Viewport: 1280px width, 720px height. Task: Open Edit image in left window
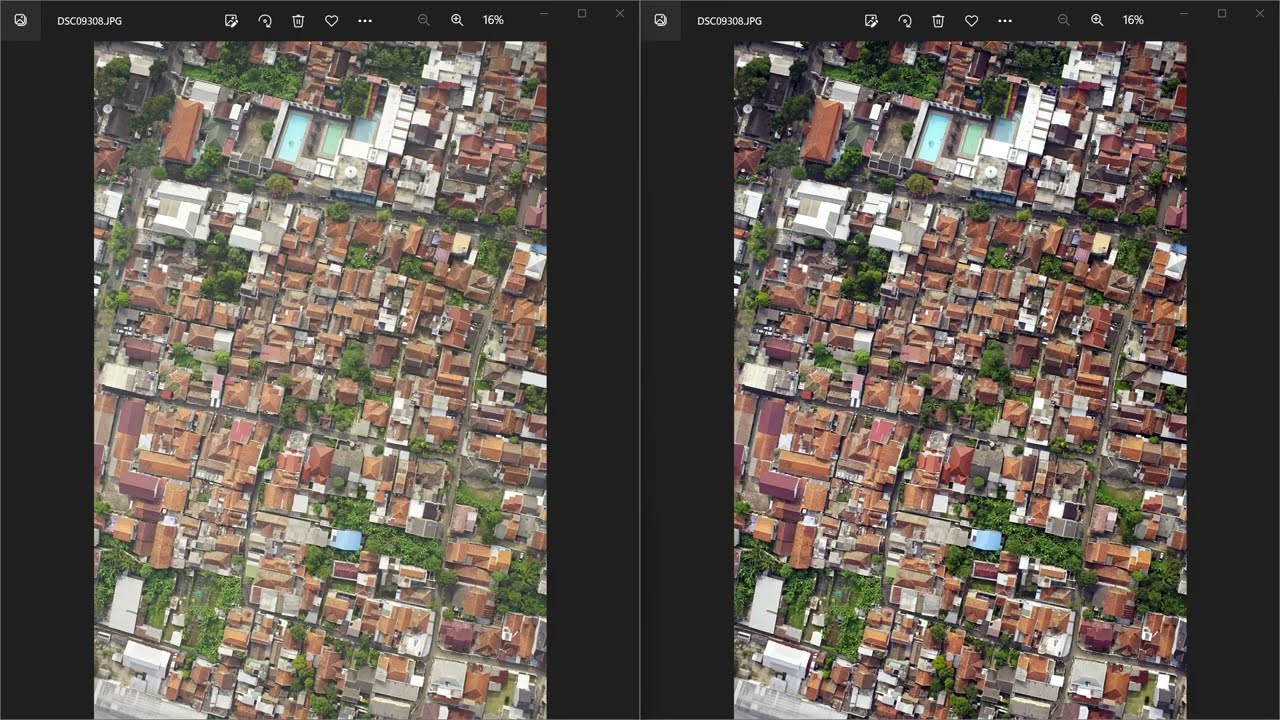(231, 20)
